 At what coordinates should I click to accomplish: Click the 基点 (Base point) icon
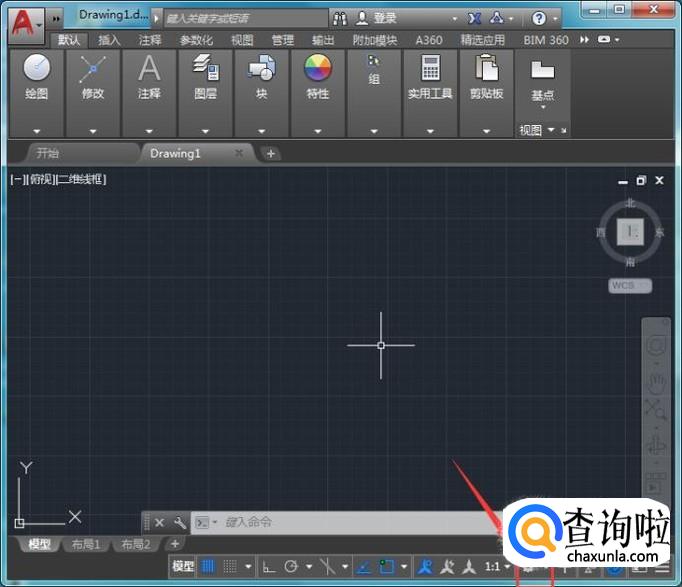[x=543, y=71]
